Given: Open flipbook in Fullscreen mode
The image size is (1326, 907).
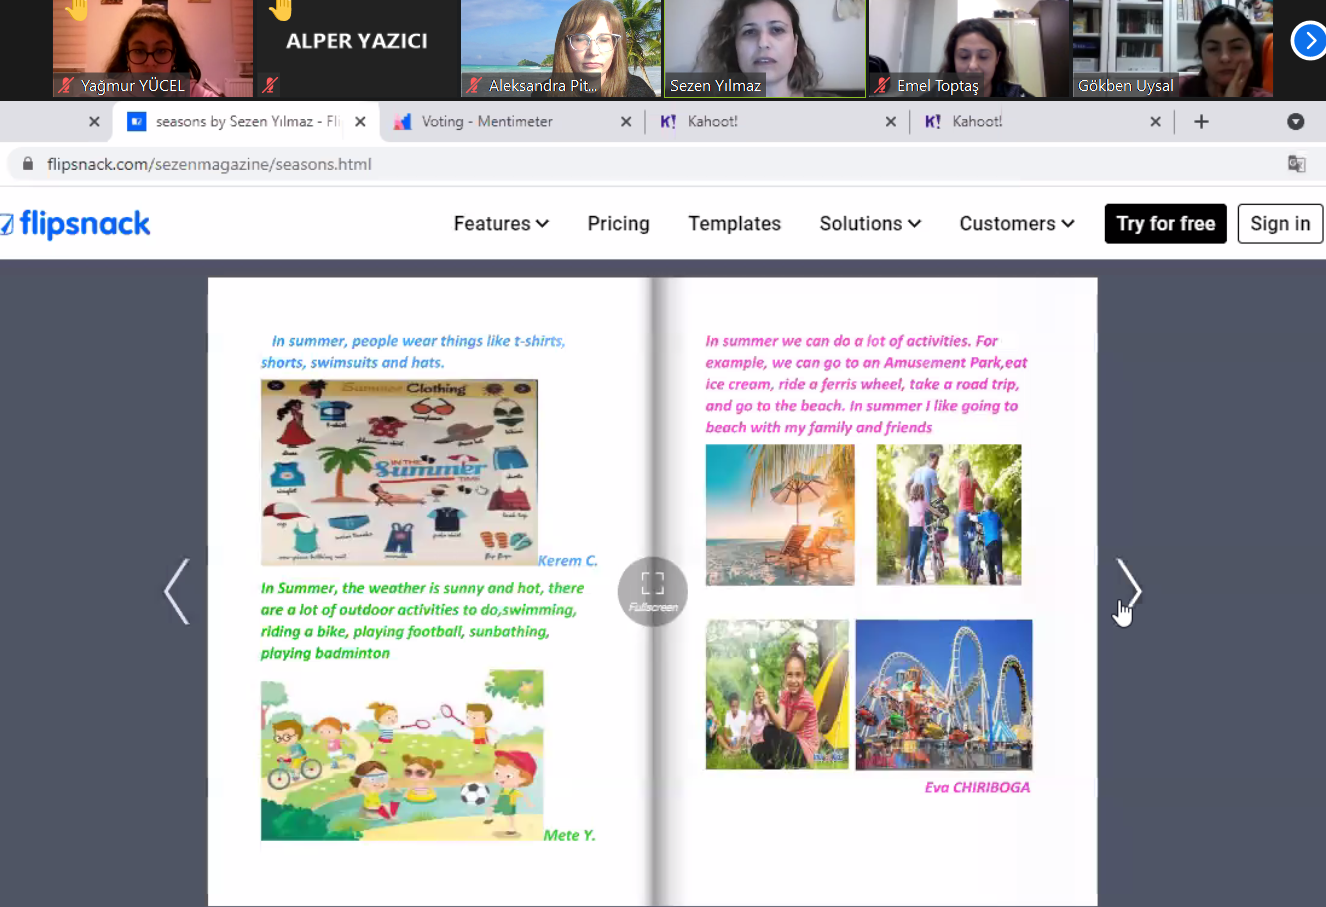Looking at the screenshot, I should tap(652, 591).
